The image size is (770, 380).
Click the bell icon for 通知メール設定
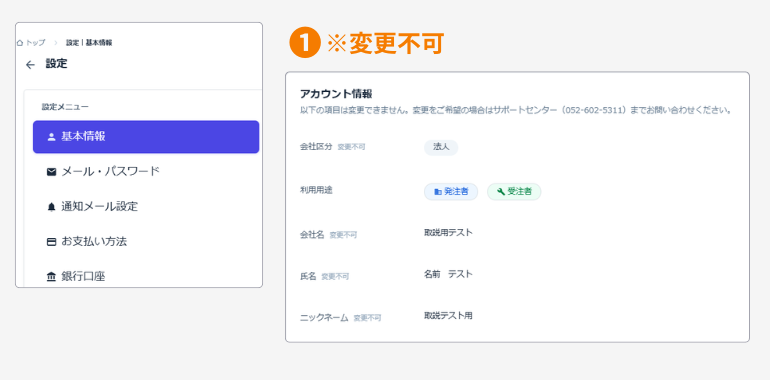coord(51,207)
